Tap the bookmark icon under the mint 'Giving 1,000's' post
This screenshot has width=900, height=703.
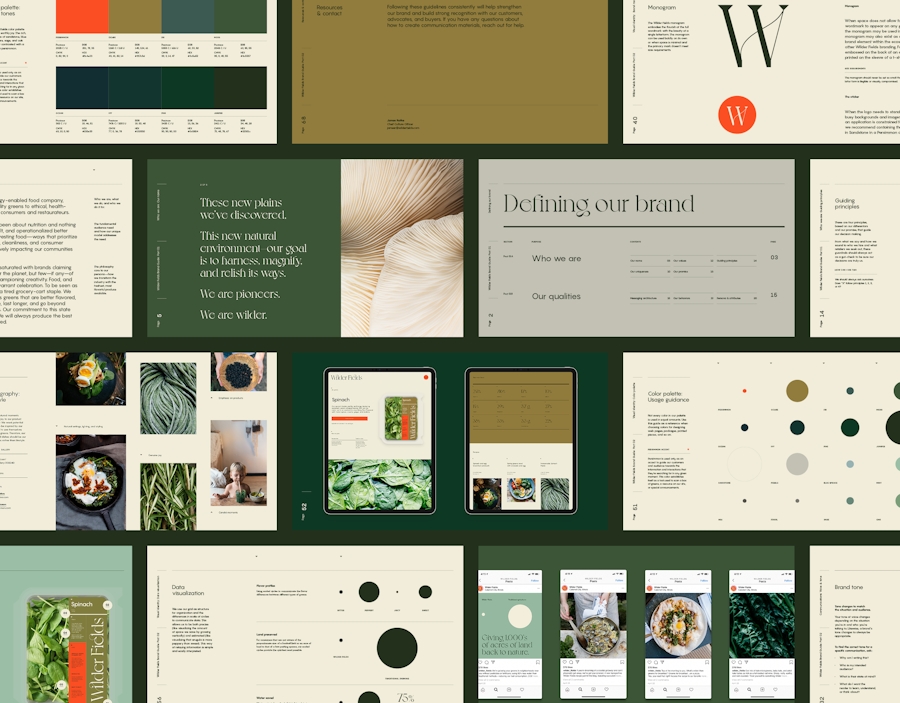pyautogui.click(x=537, y=662)
